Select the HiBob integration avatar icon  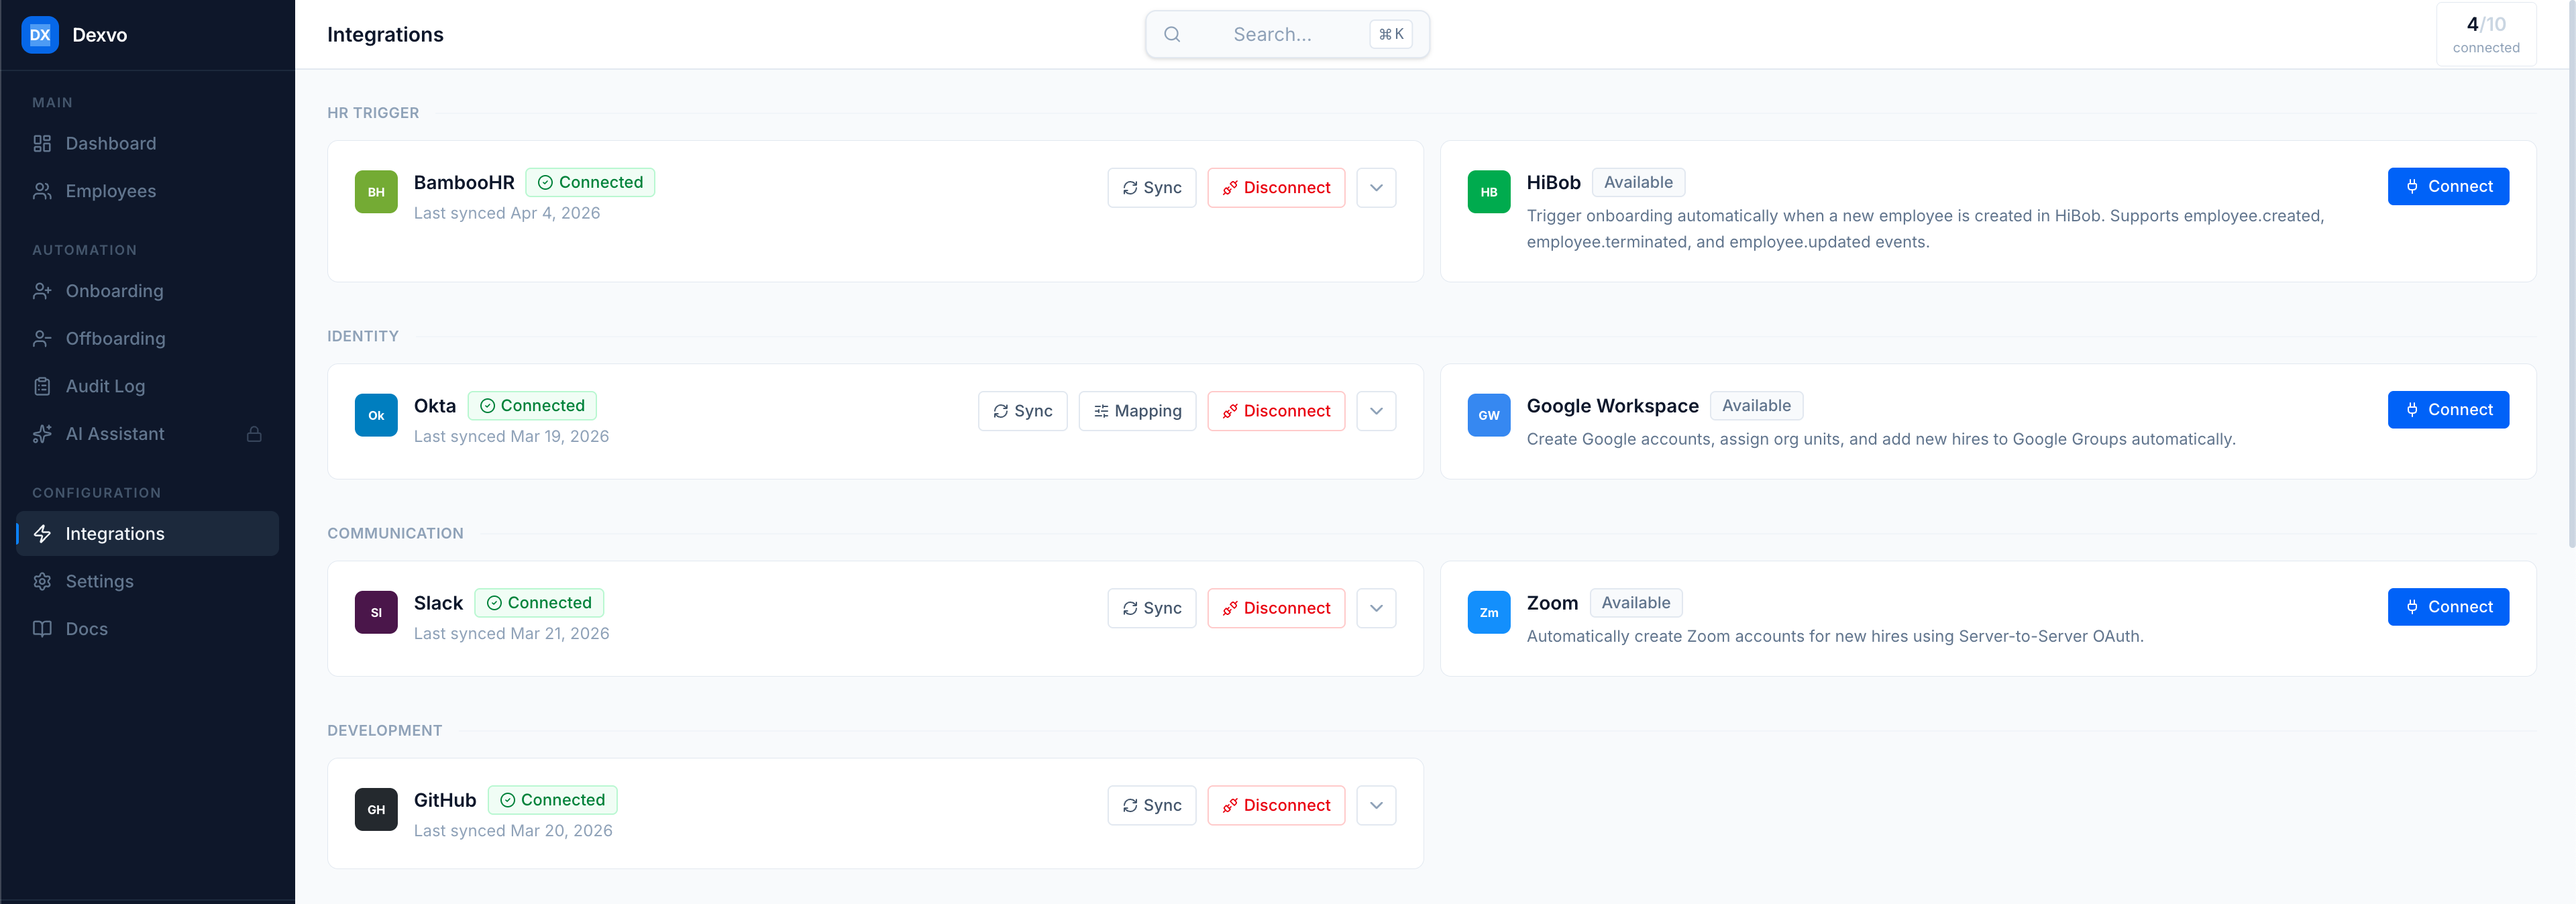(x=1489, y=192)
